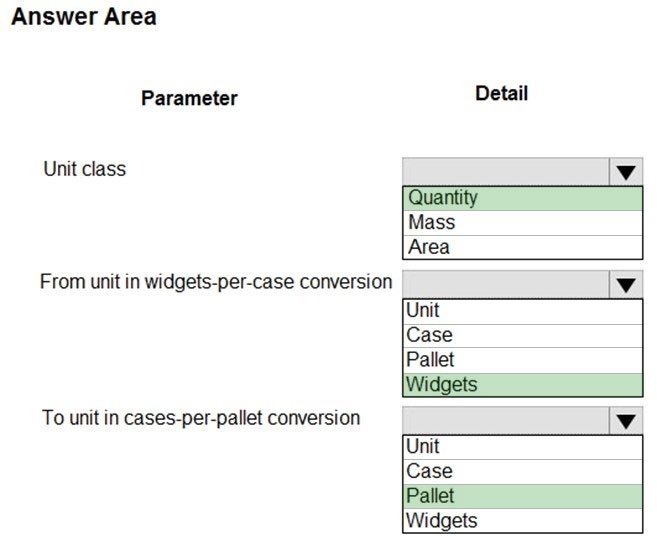657x546 pixels.
Task: Choose Case in the From unit list
Action: 522,336
